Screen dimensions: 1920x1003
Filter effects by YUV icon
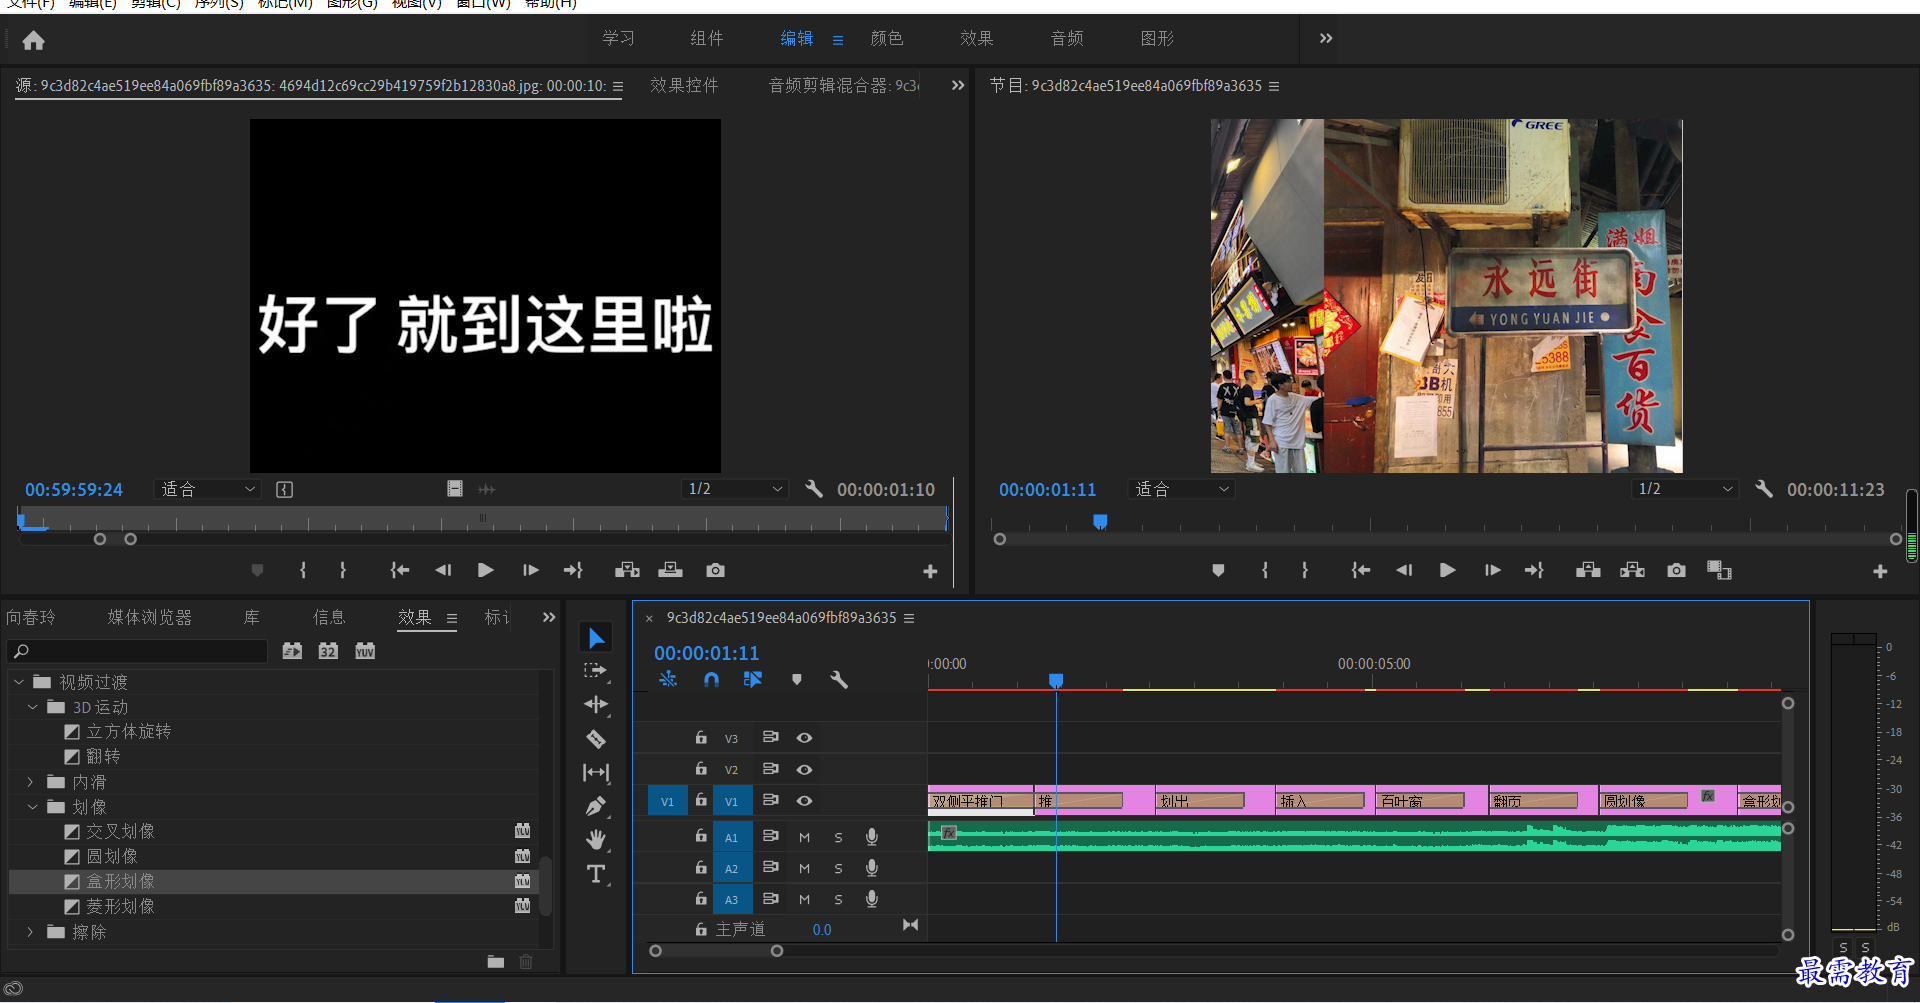[x=365, y=651]
